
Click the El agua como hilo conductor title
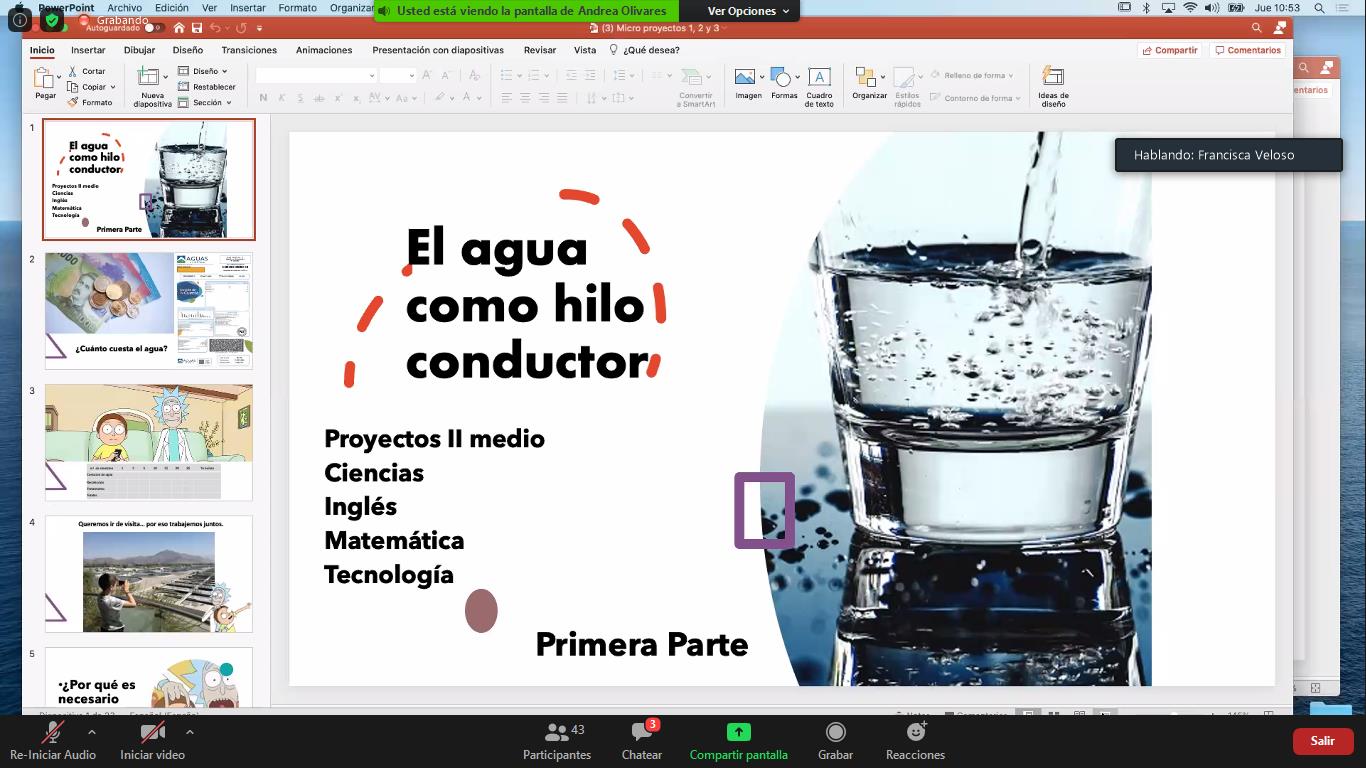click(527, 305)
